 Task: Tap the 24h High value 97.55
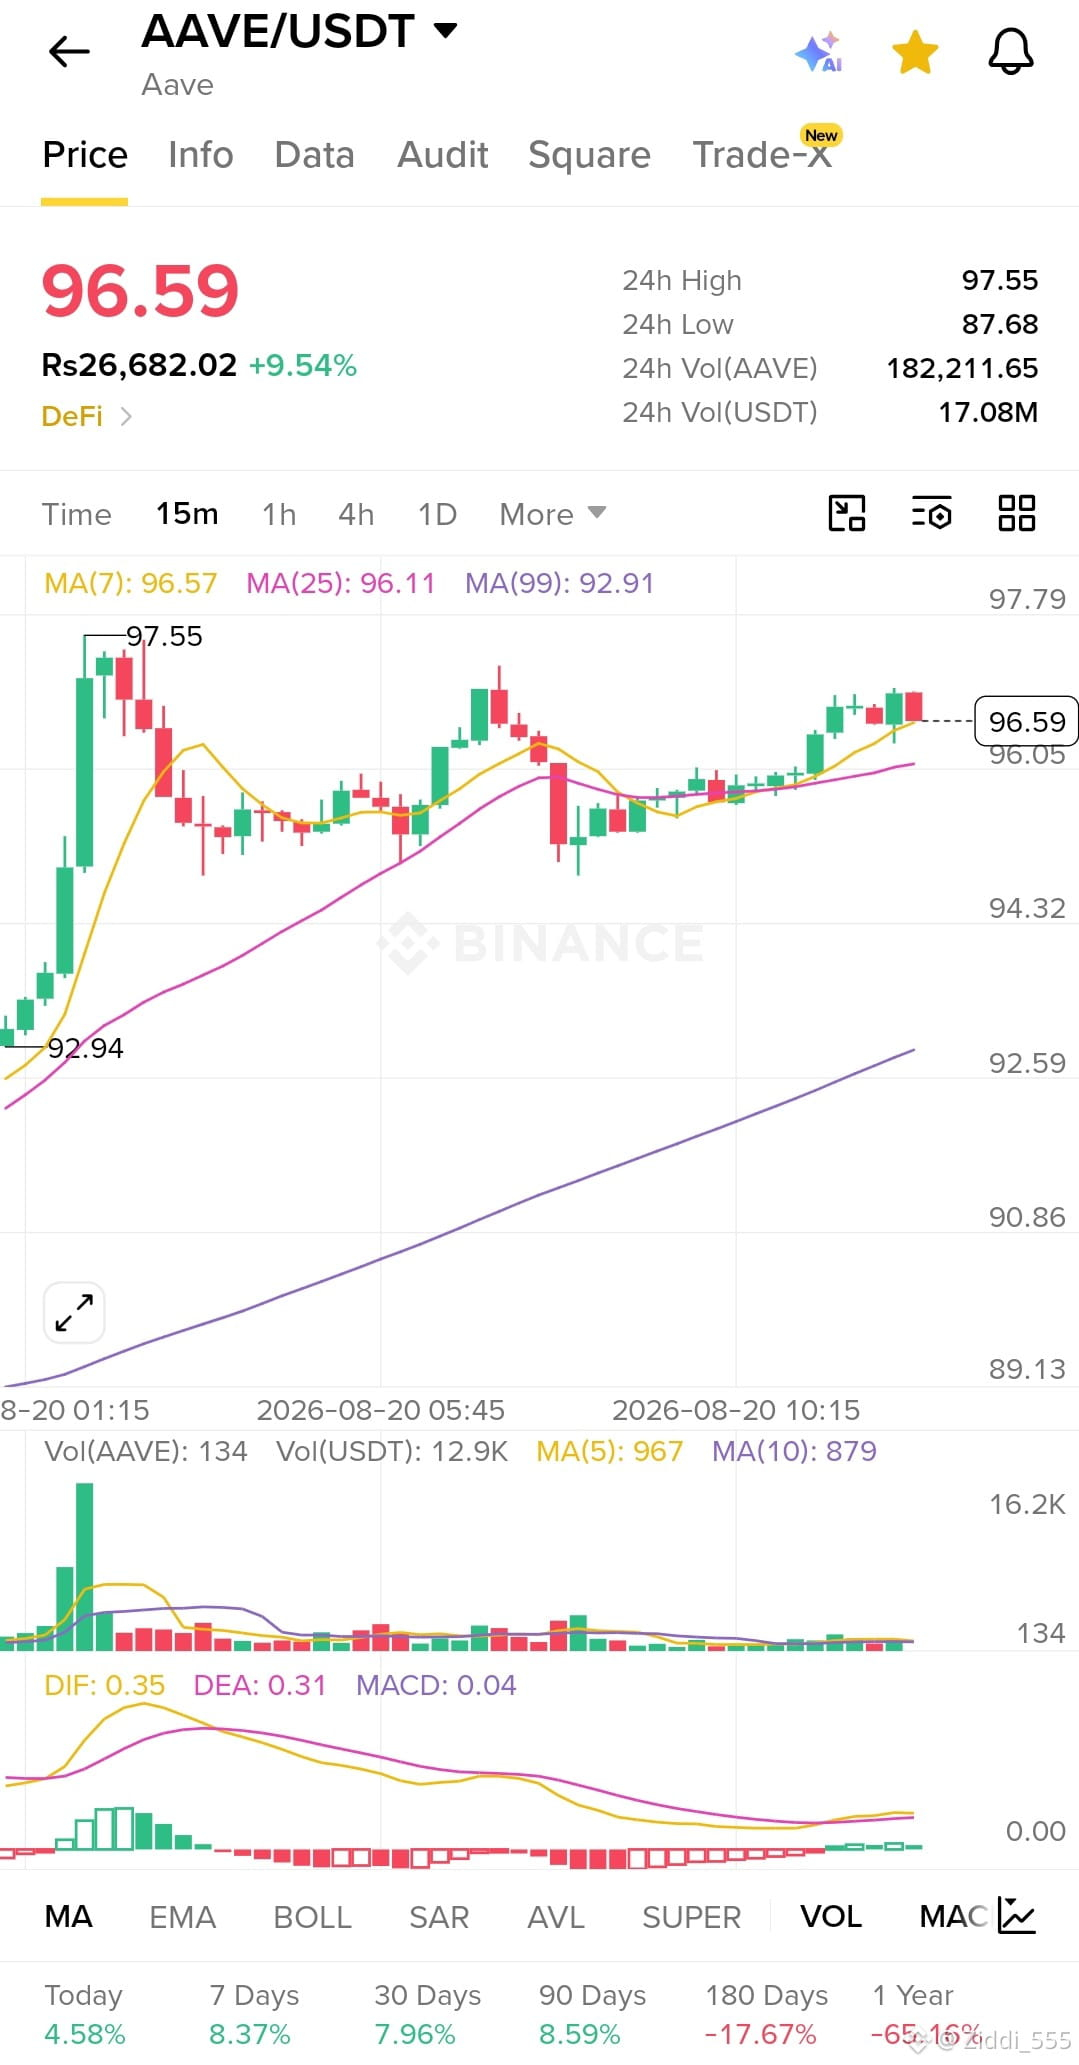[x=1000, y=280]
